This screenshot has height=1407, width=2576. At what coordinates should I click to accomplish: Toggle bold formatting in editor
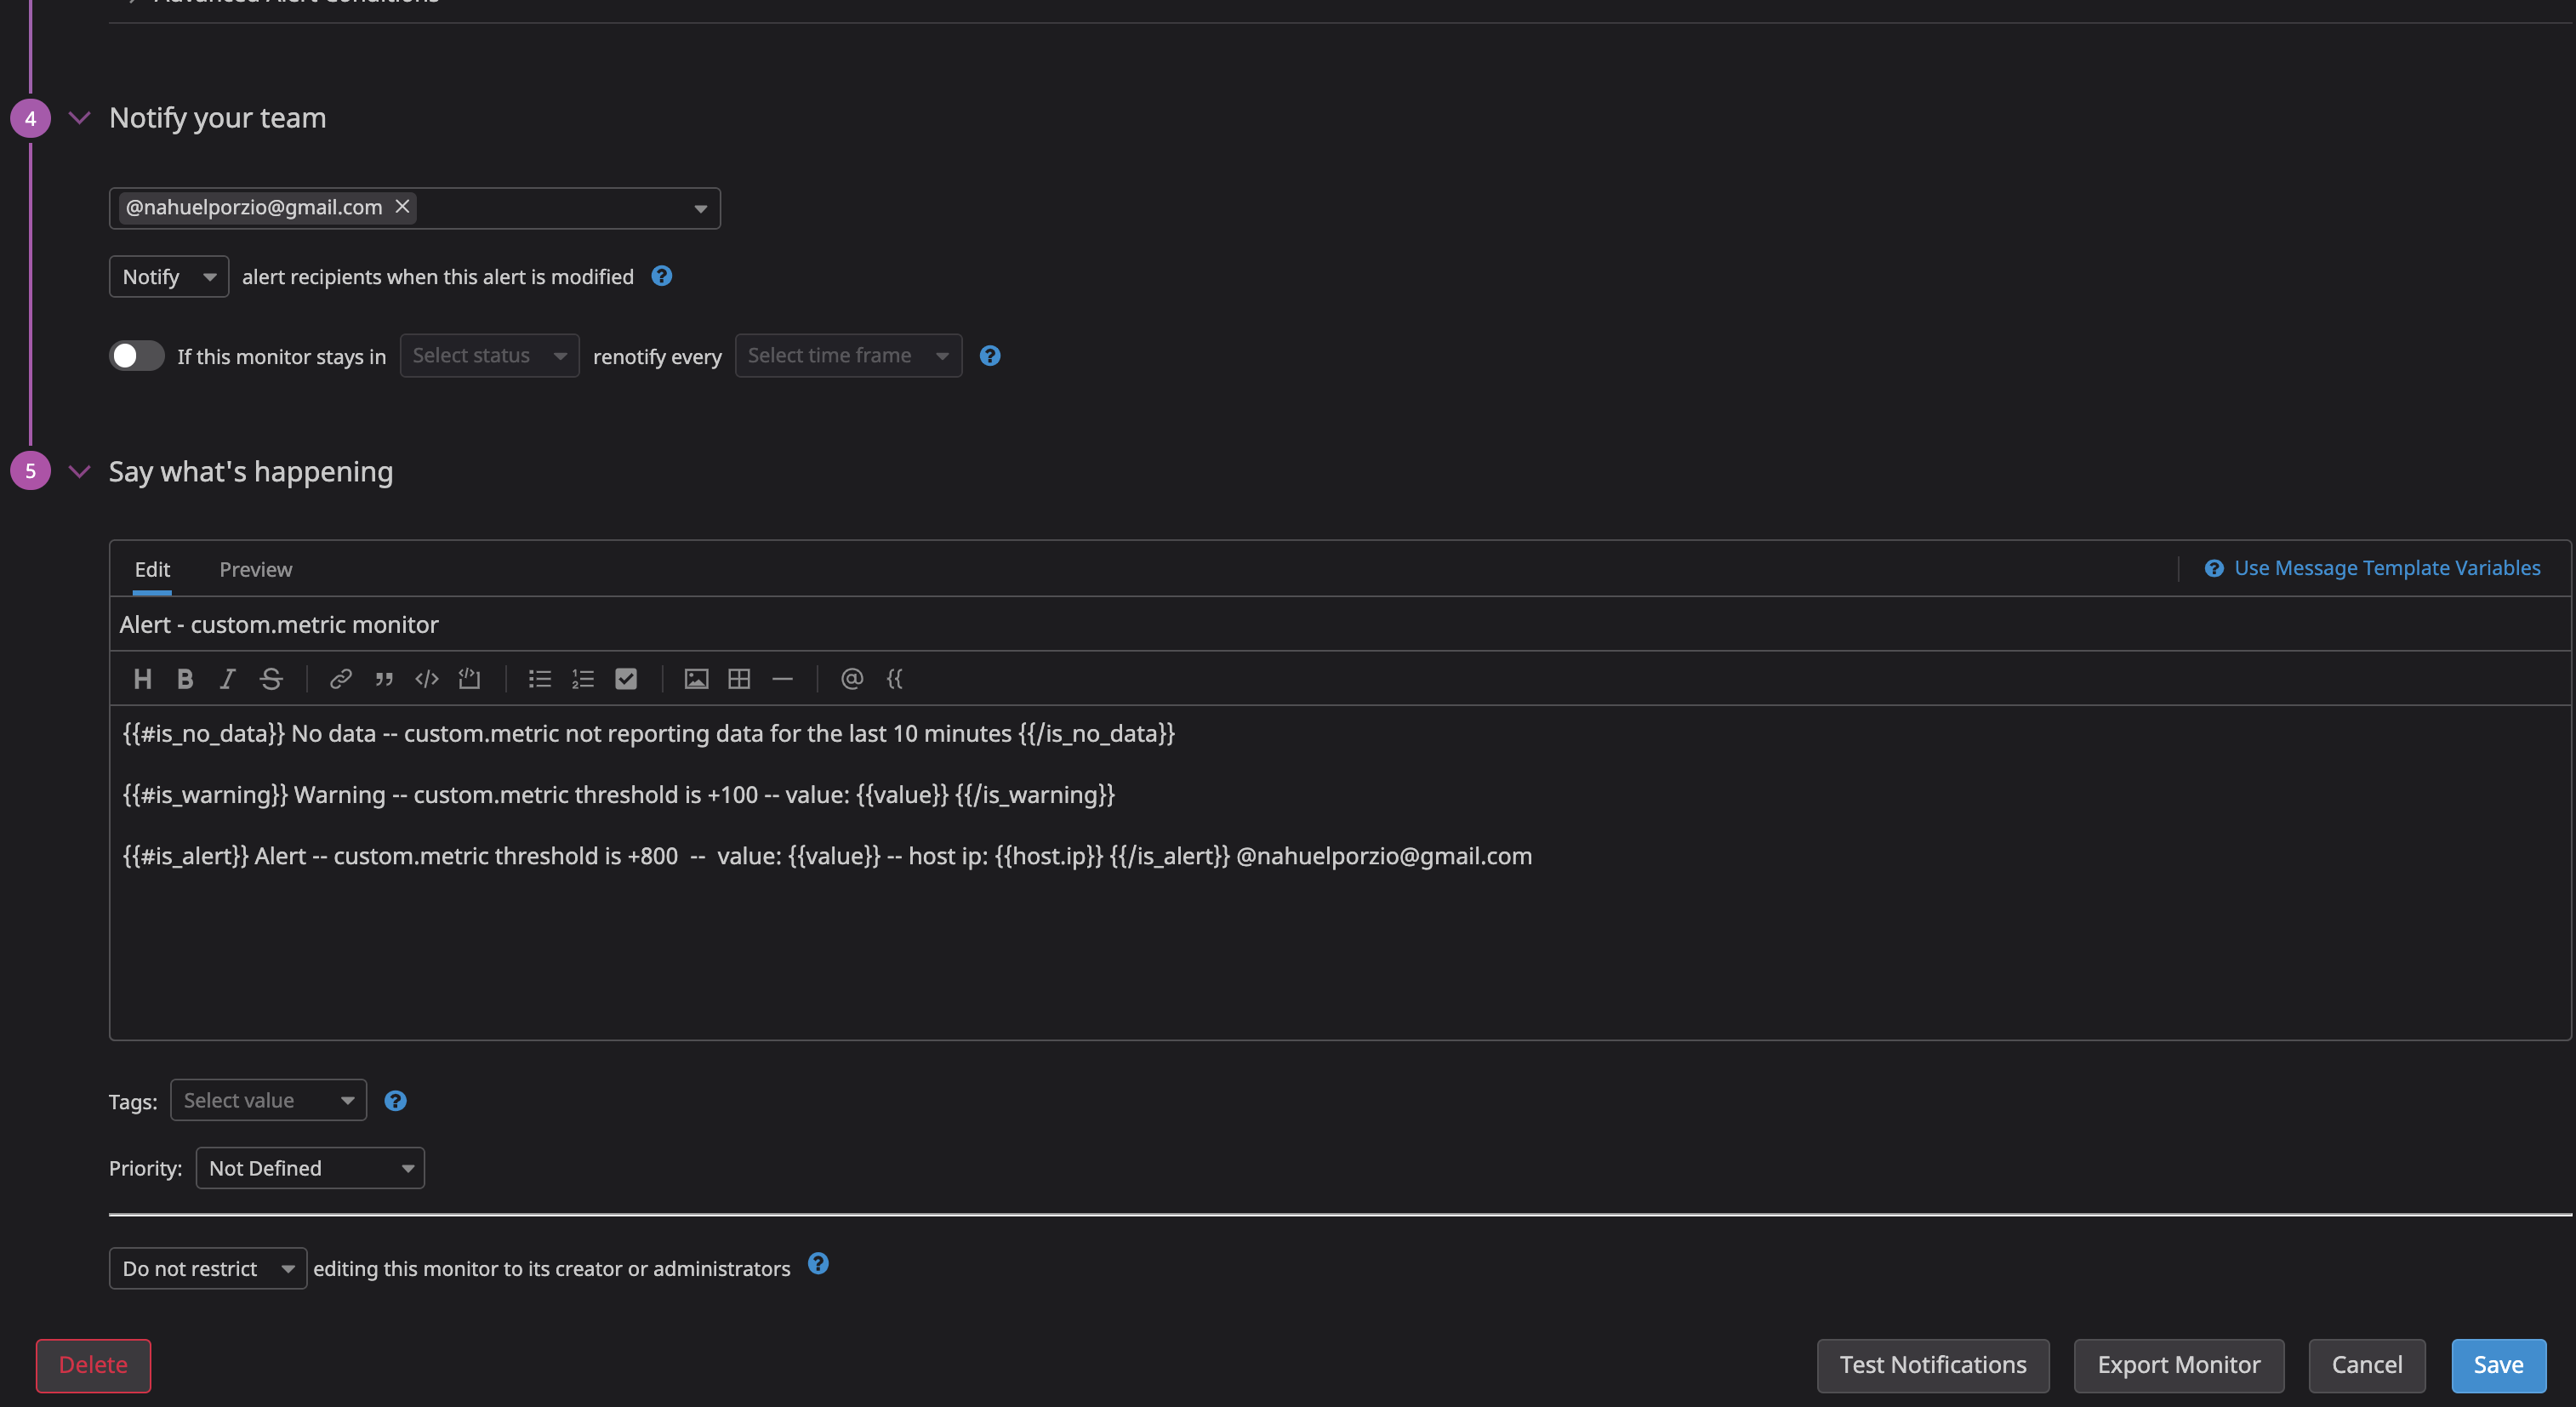pos(185,679)
